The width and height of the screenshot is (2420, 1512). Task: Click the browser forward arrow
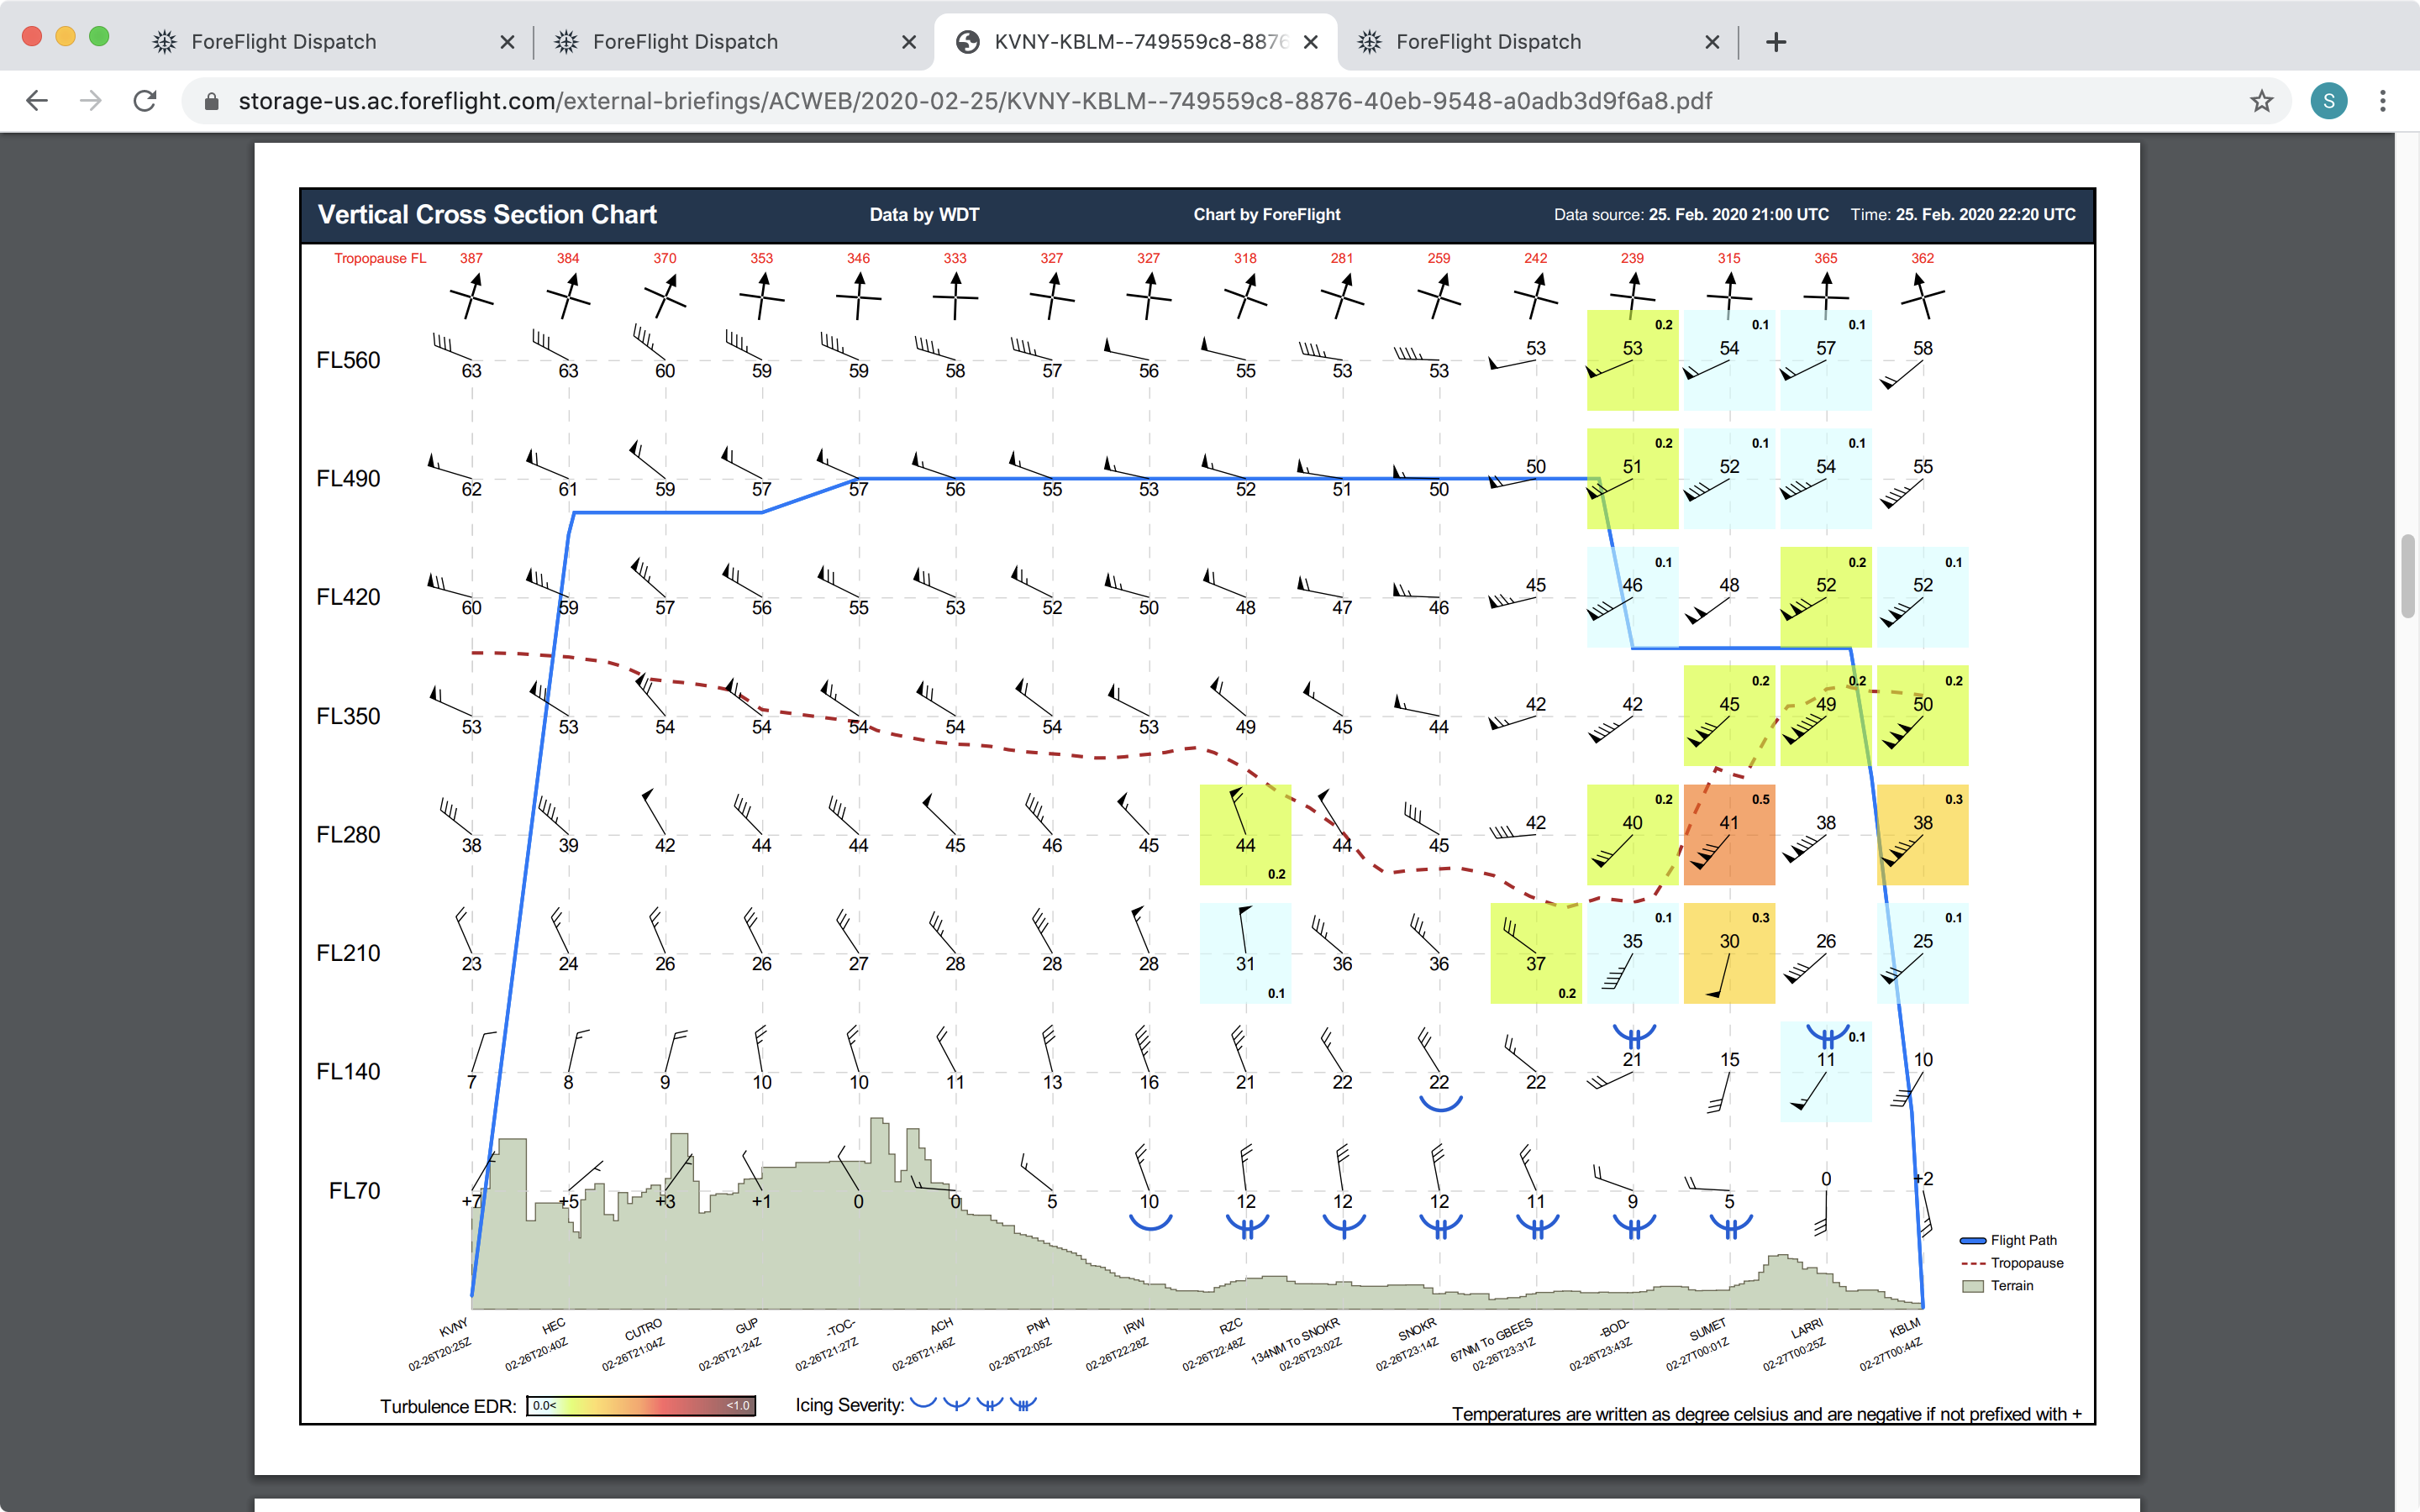pyautogui.click(x=91, y=101)
